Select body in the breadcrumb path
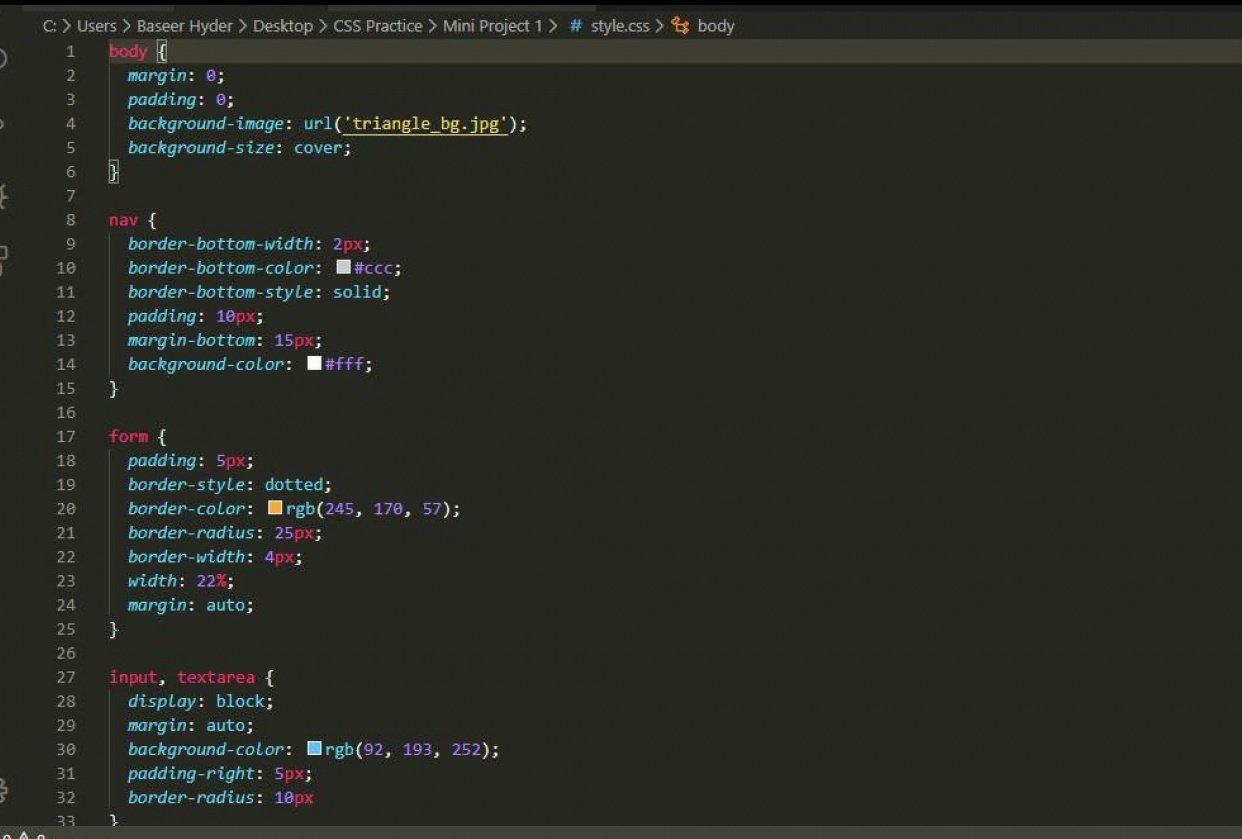The image size is (1242, 839). [x=714, y=26]
